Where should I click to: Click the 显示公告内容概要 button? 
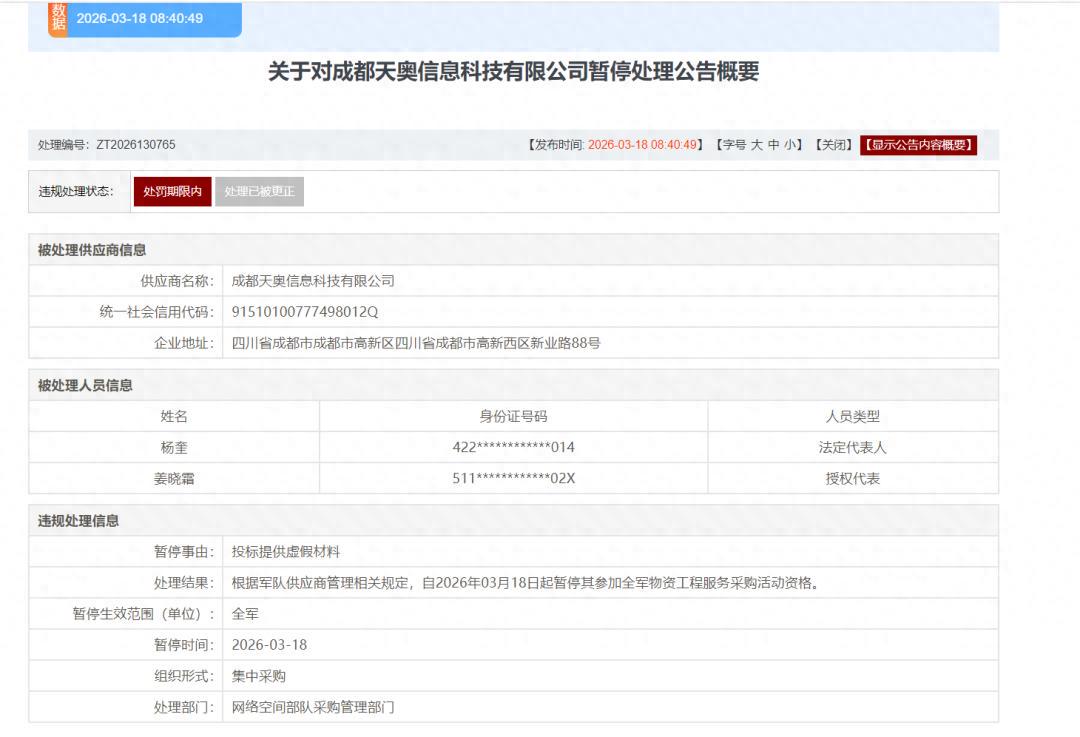[x=918, y=145]
